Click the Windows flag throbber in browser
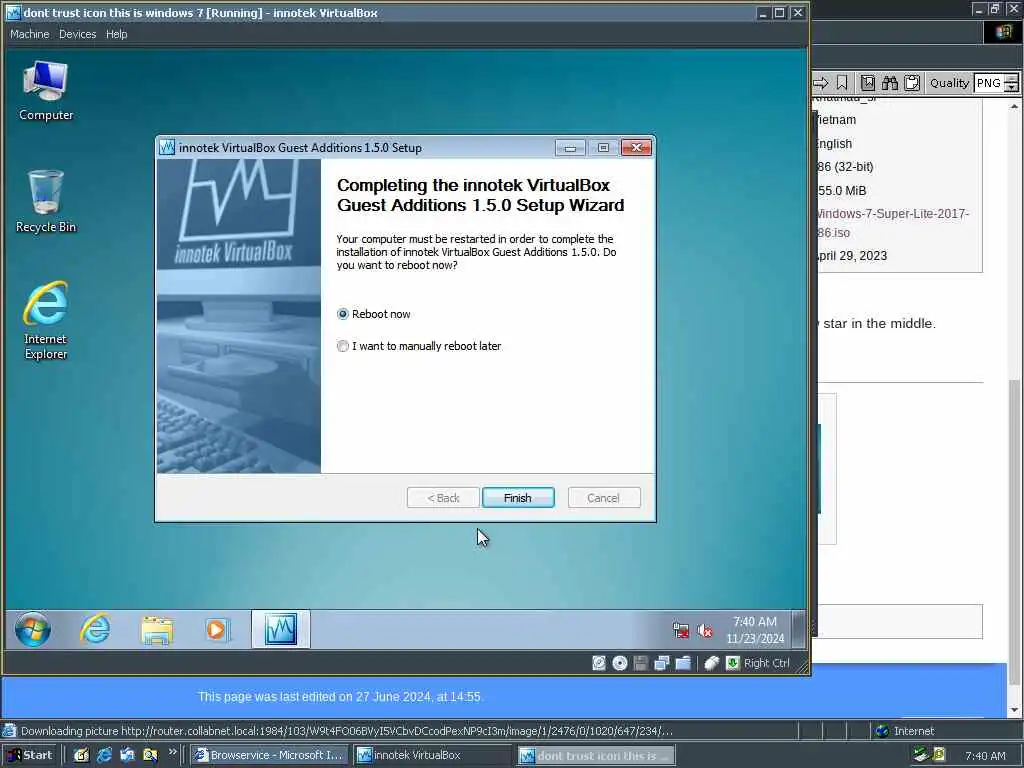The image size is (1024, 768). (x=1004, y=32)
